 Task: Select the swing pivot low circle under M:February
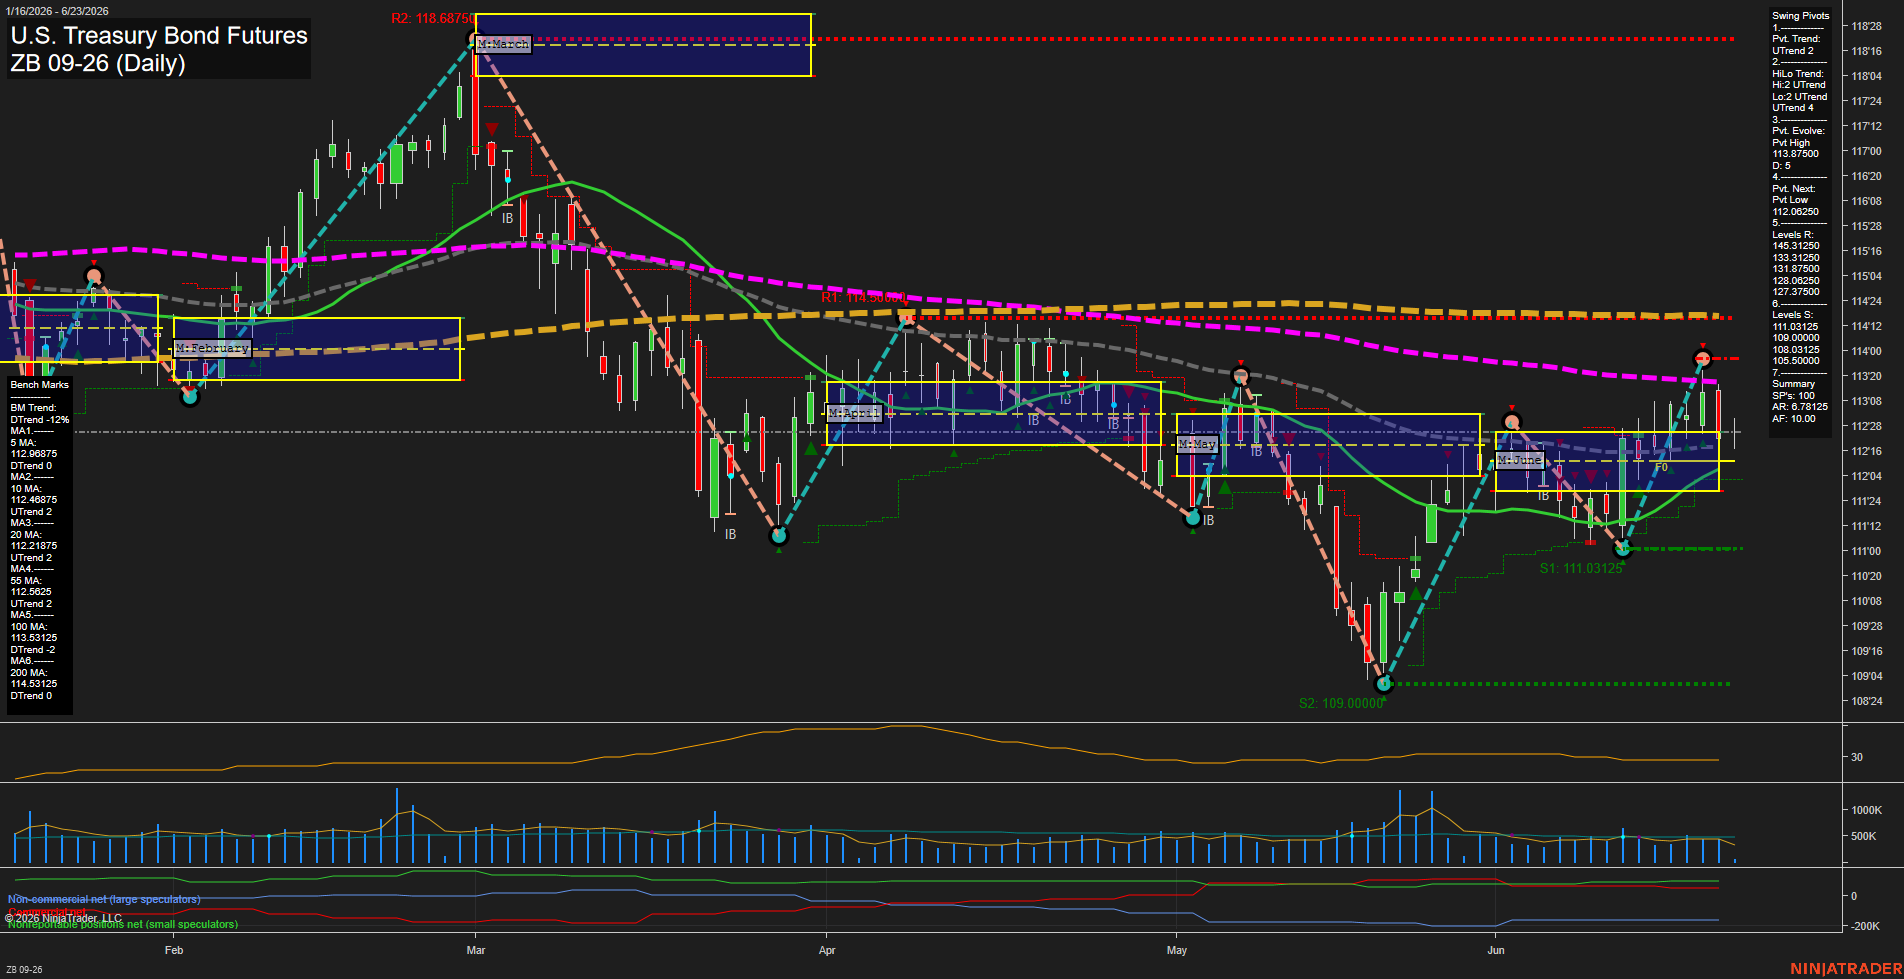tap(190, 397)
